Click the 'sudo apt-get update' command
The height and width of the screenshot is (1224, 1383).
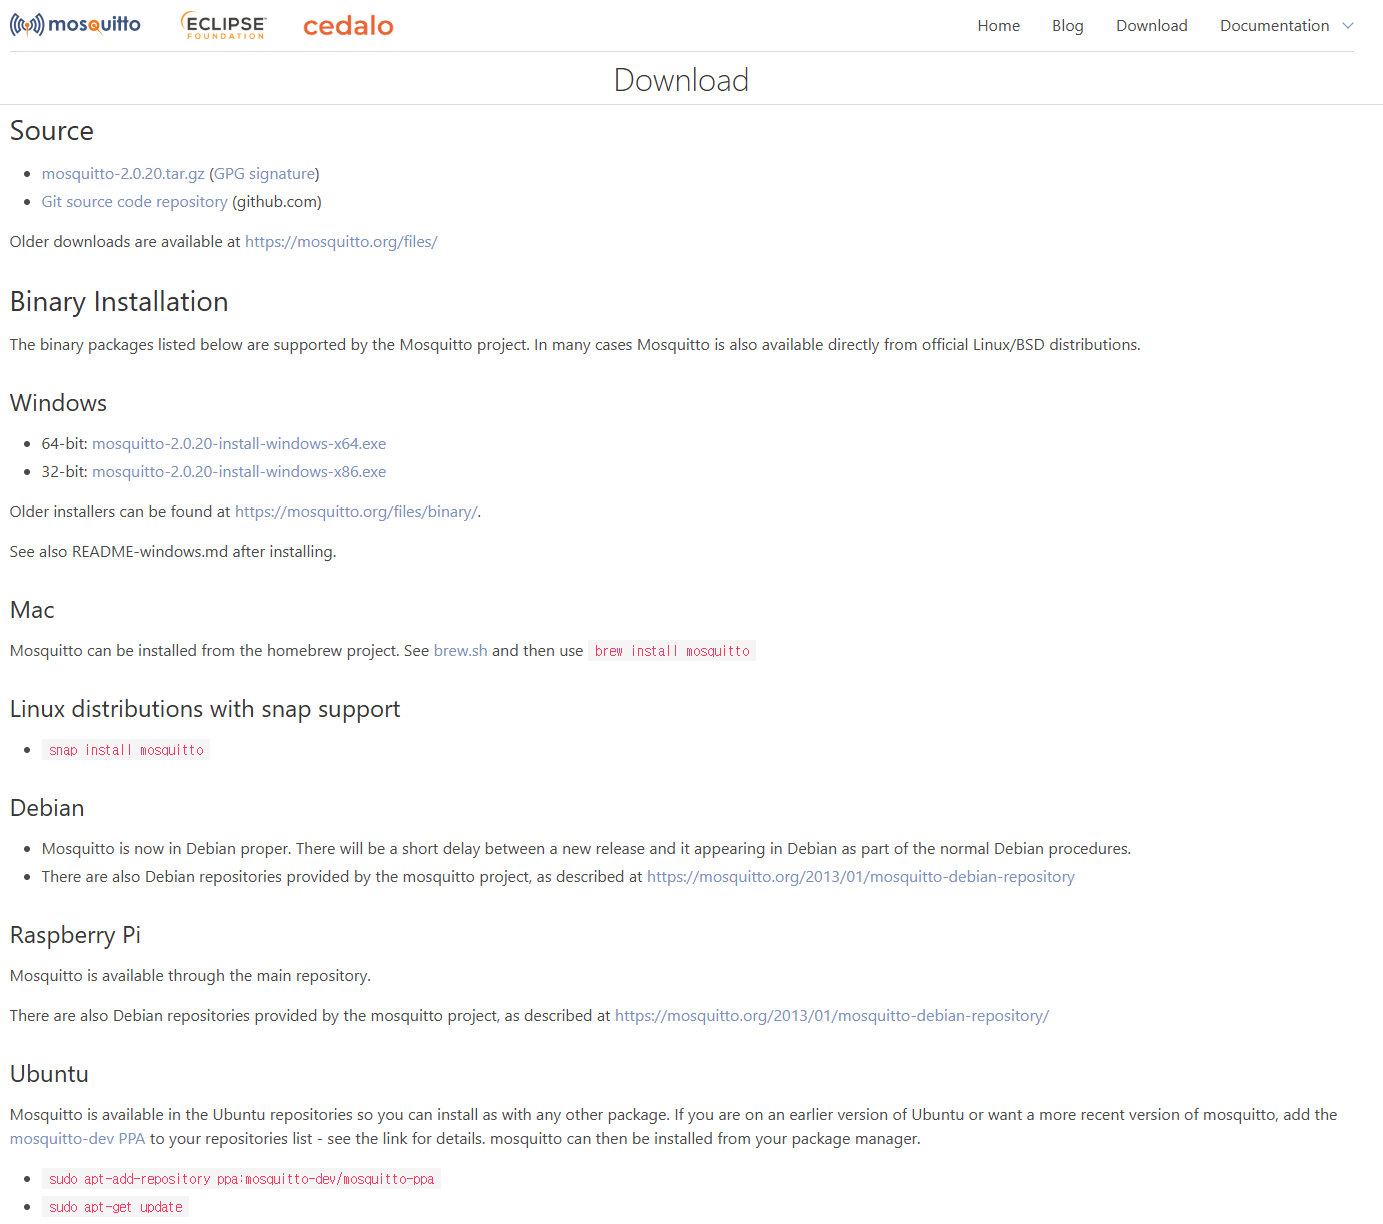pos(115,1207)
